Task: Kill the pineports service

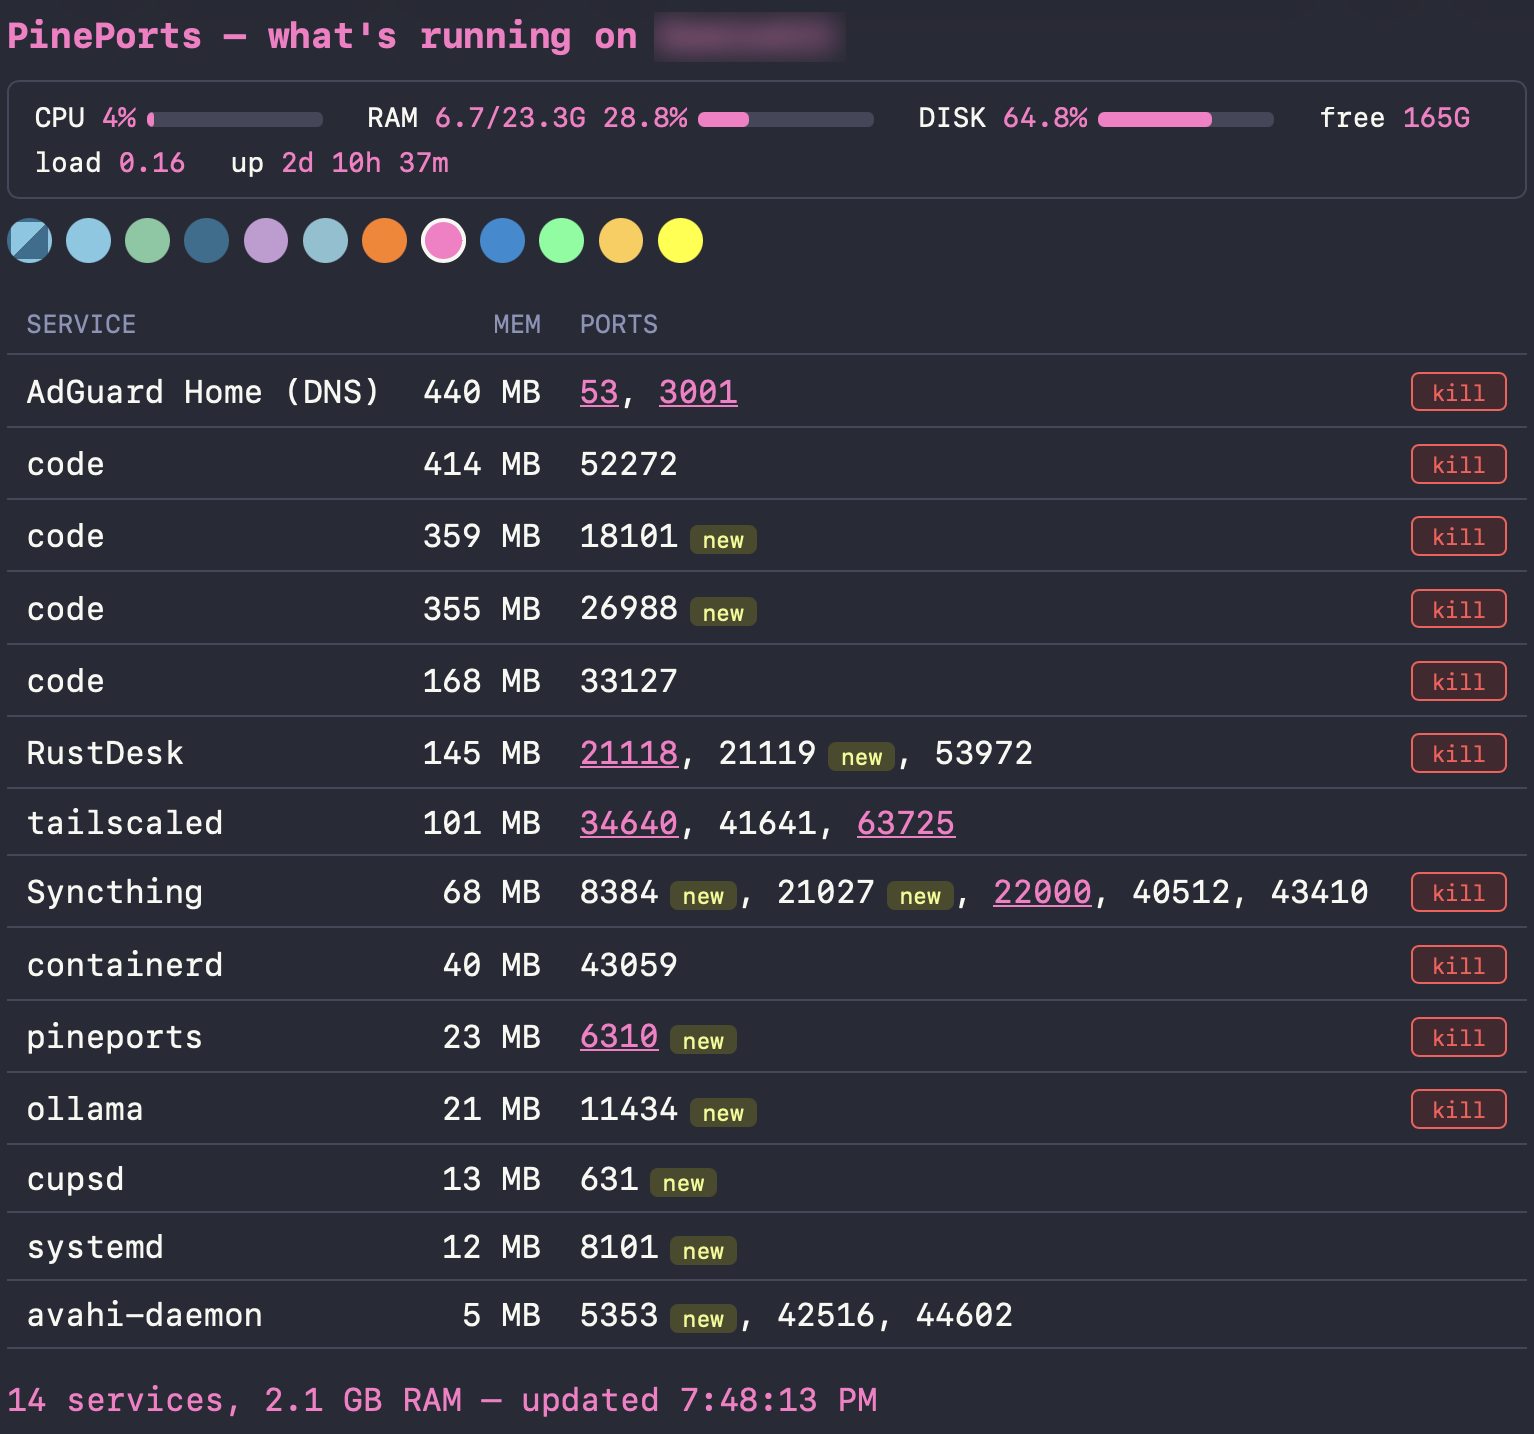Action: (x=1458, y=1037)
